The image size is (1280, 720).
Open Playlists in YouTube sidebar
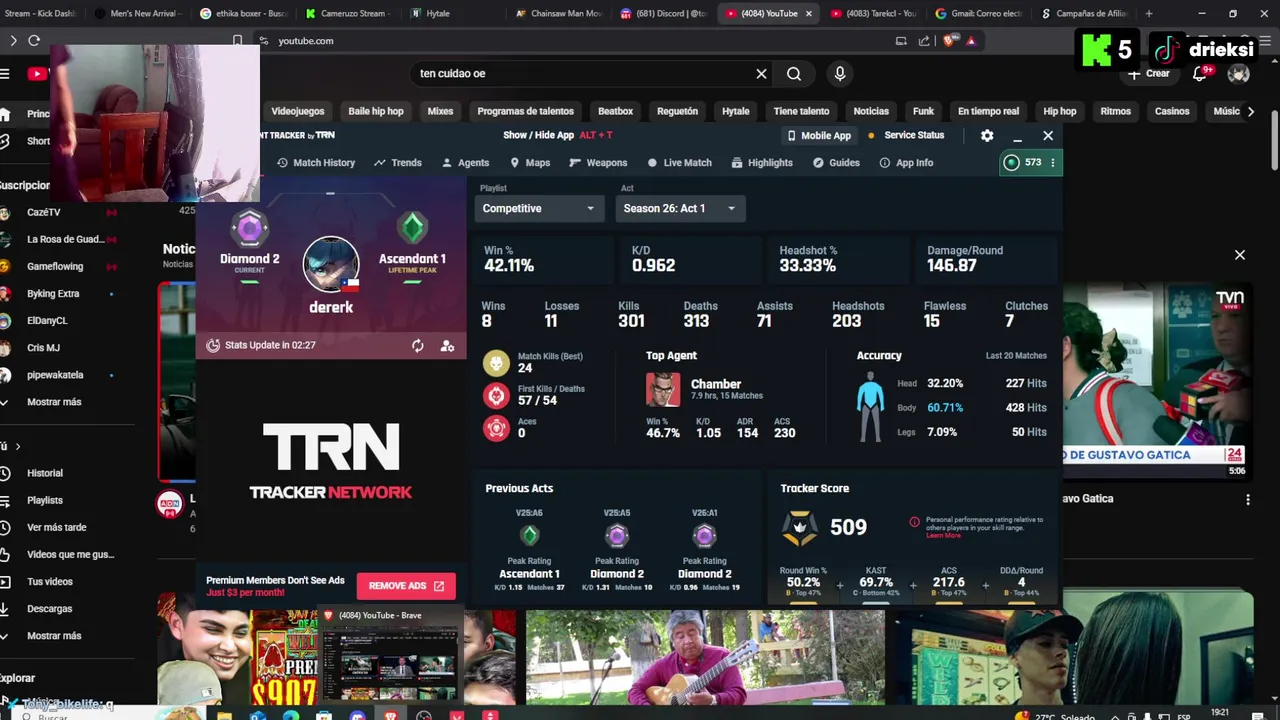(45, 500)
